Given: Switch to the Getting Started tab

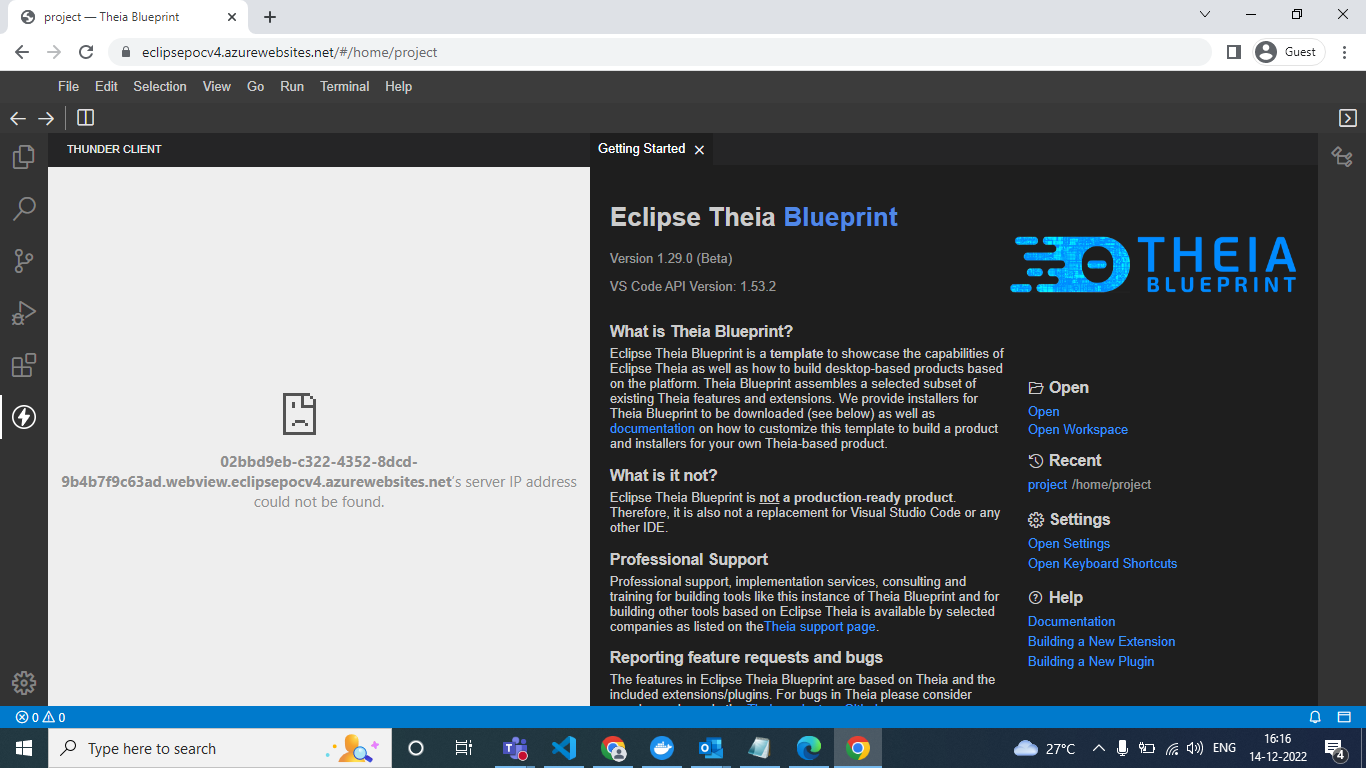Looking at the screenshot, I should 642,148.
